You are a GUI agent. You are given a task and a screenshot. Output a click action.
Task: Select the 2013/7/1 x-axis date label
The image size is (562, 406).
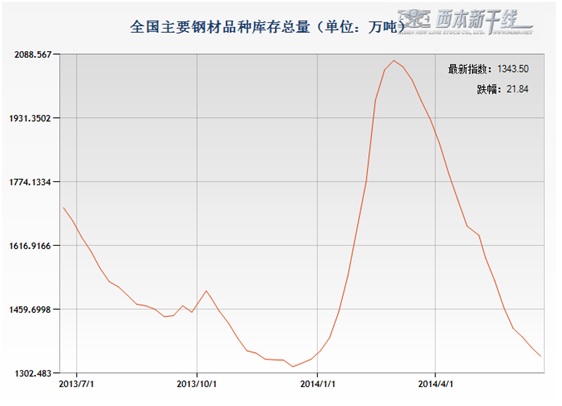[x=76, y=384]
